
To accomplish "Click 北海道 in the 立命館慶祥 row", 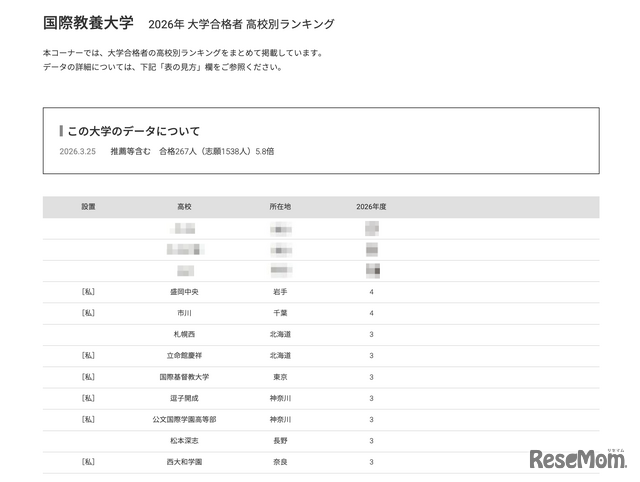I will pos(280,355).
